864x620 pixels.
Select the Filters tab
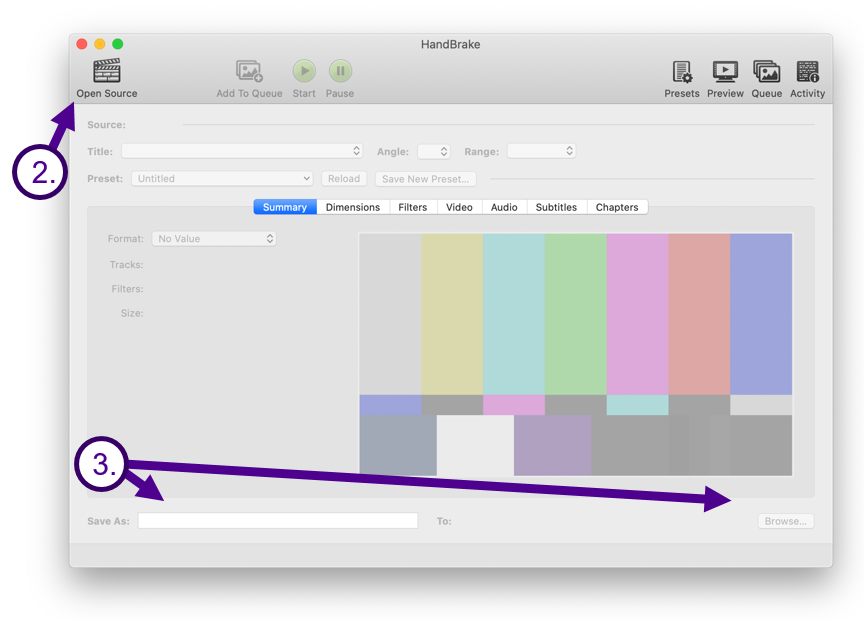pyautogui.click(x=412, y=207)
